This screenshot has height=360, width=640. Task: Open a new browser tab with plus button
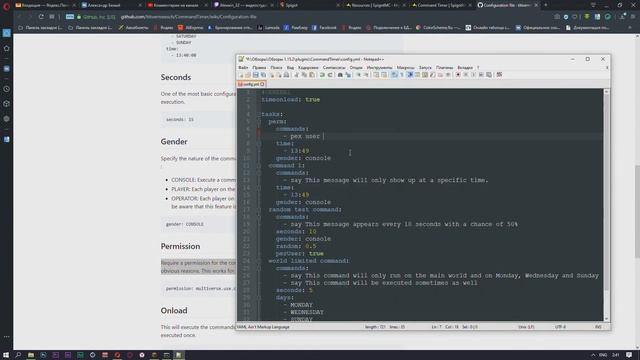[546, 5]
